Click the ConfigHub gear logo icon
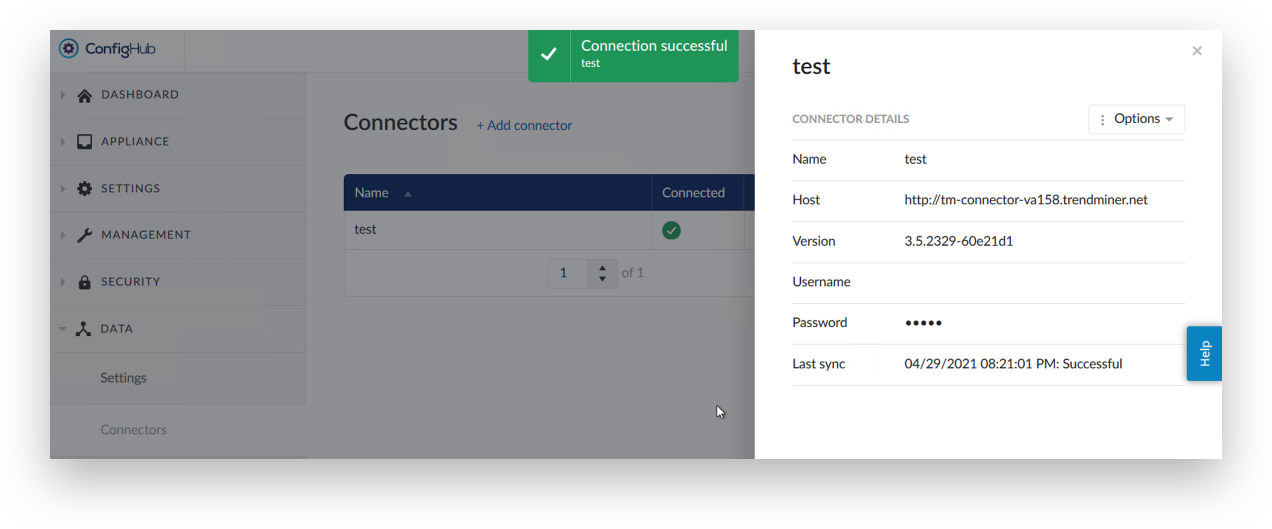The width and height of the screenshot is (1272, 529). pos(69,48)
